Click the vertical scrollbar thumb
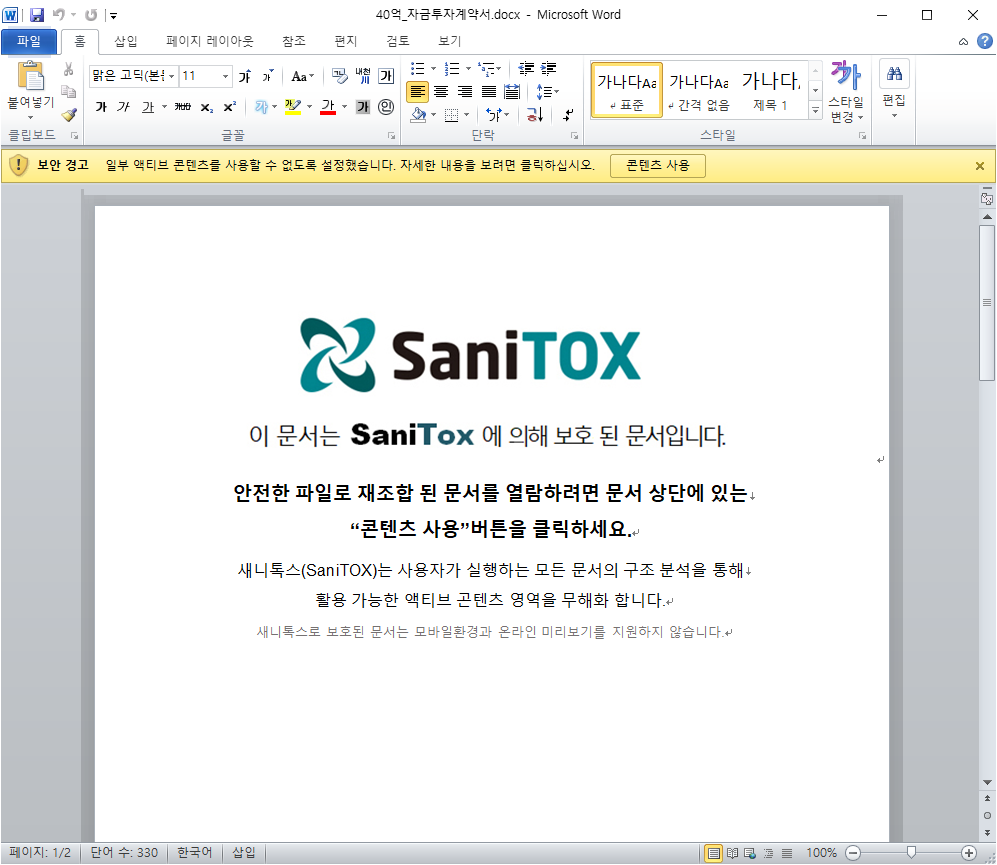997x865 pixels. click(x=987, y=303)
